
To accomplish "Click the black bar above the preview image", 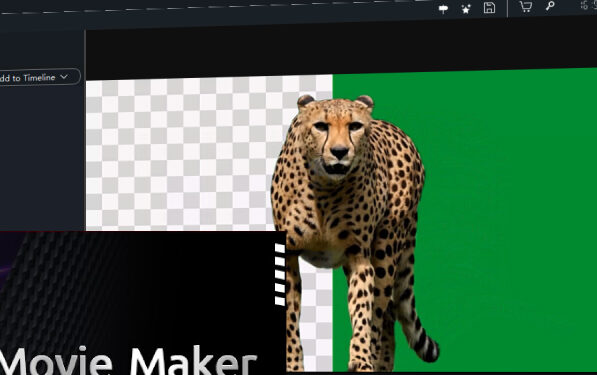I will tap(341, 51).
